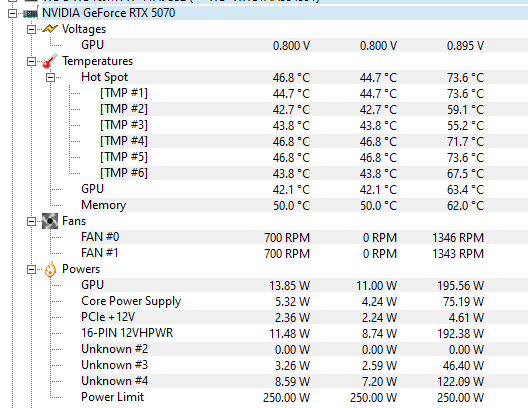Collapse the NVIDIA GeForce RTX 5070 node
528x408 pixels.
tap(12, 13)
